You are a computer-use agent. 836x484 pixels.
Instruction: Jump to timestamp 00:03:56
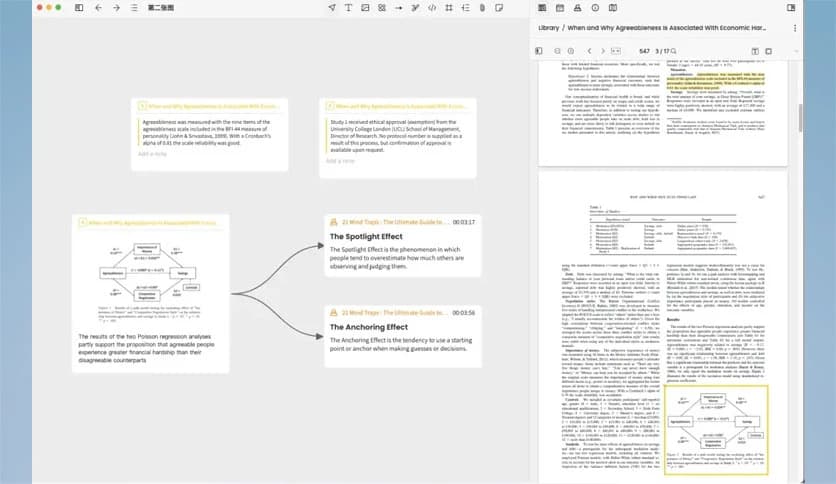[463, 313]
